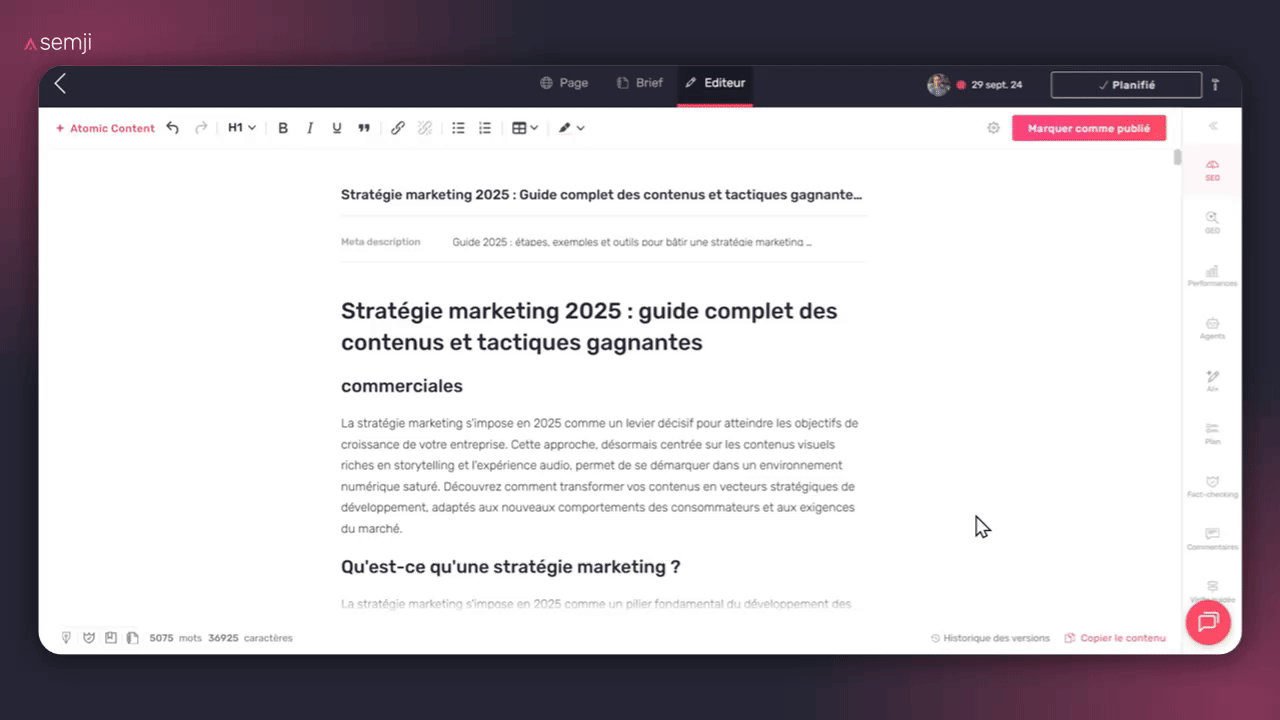Toggle bold formatting
The height and width of the screenshot is (720, 1280).
[283, 127]
